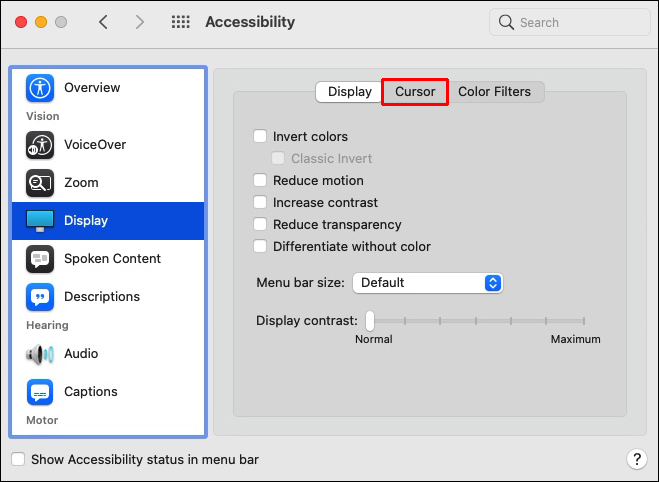Open the help question mark button
The width and height of the screenshot is (659, 482).
pos(637,459)
